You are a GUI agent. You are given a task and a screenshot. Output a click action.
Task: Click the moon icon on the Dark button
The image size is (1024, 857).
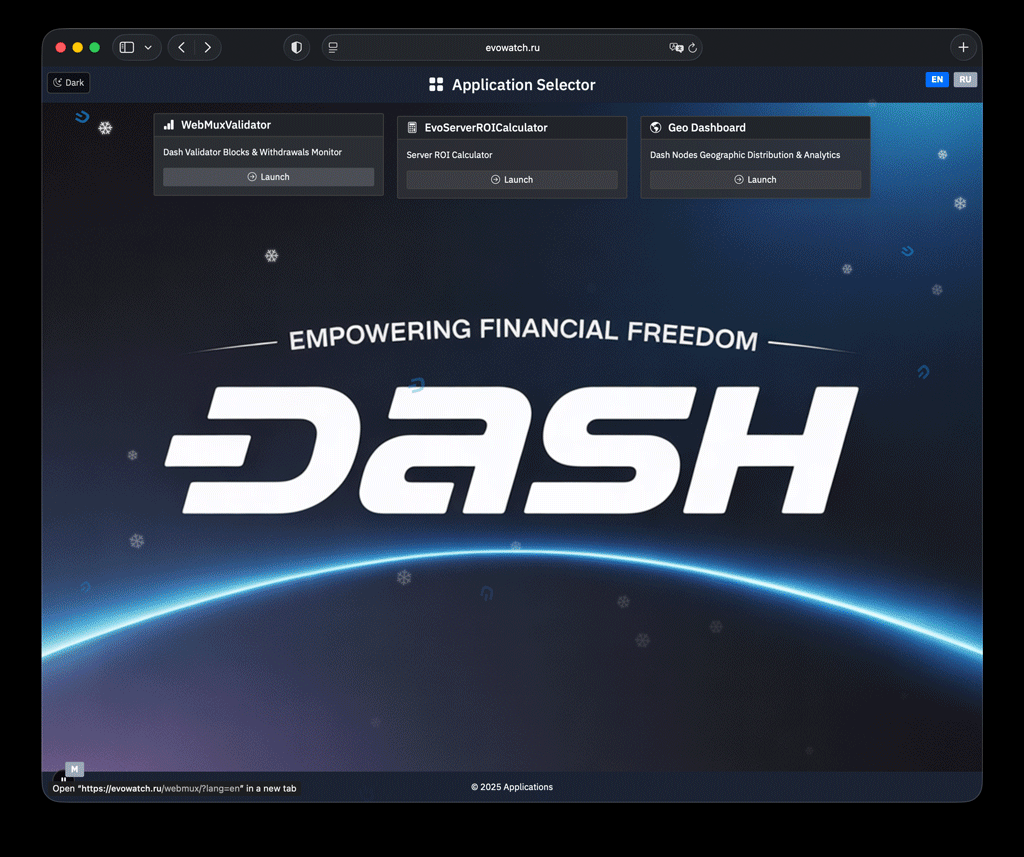coord(56,82)
